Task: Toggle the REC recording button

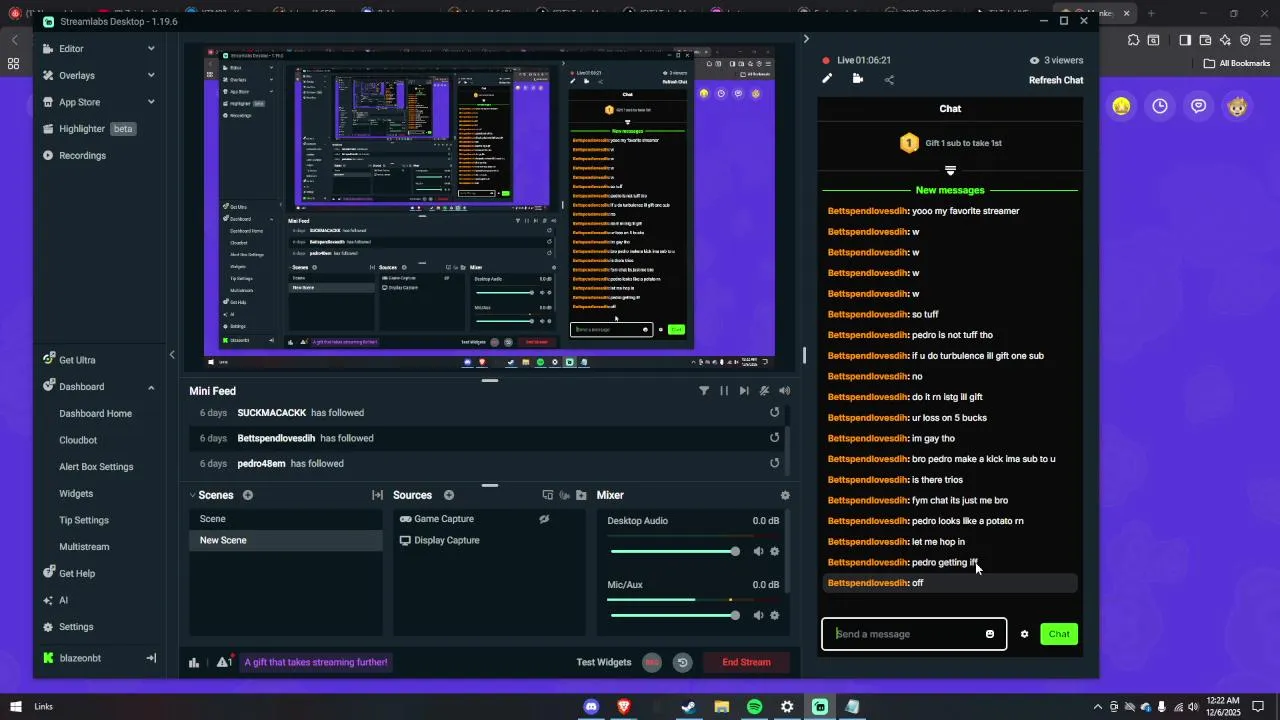Action: point(652,662)
